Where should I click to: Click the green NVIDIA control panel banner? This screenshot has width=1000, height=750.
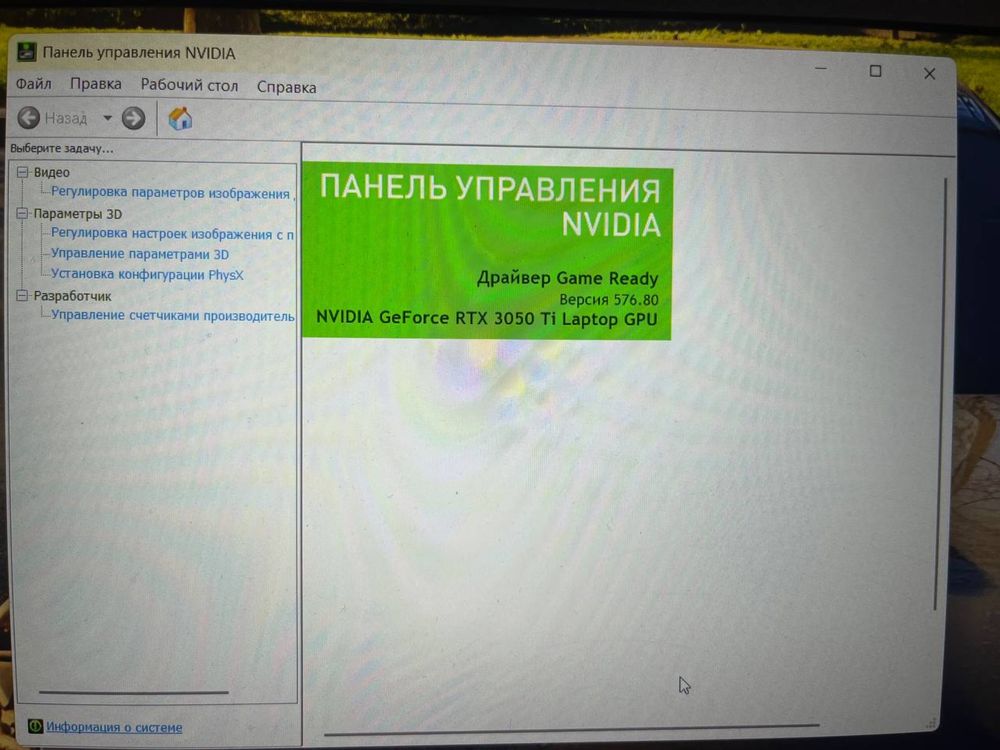coord(487,251)
